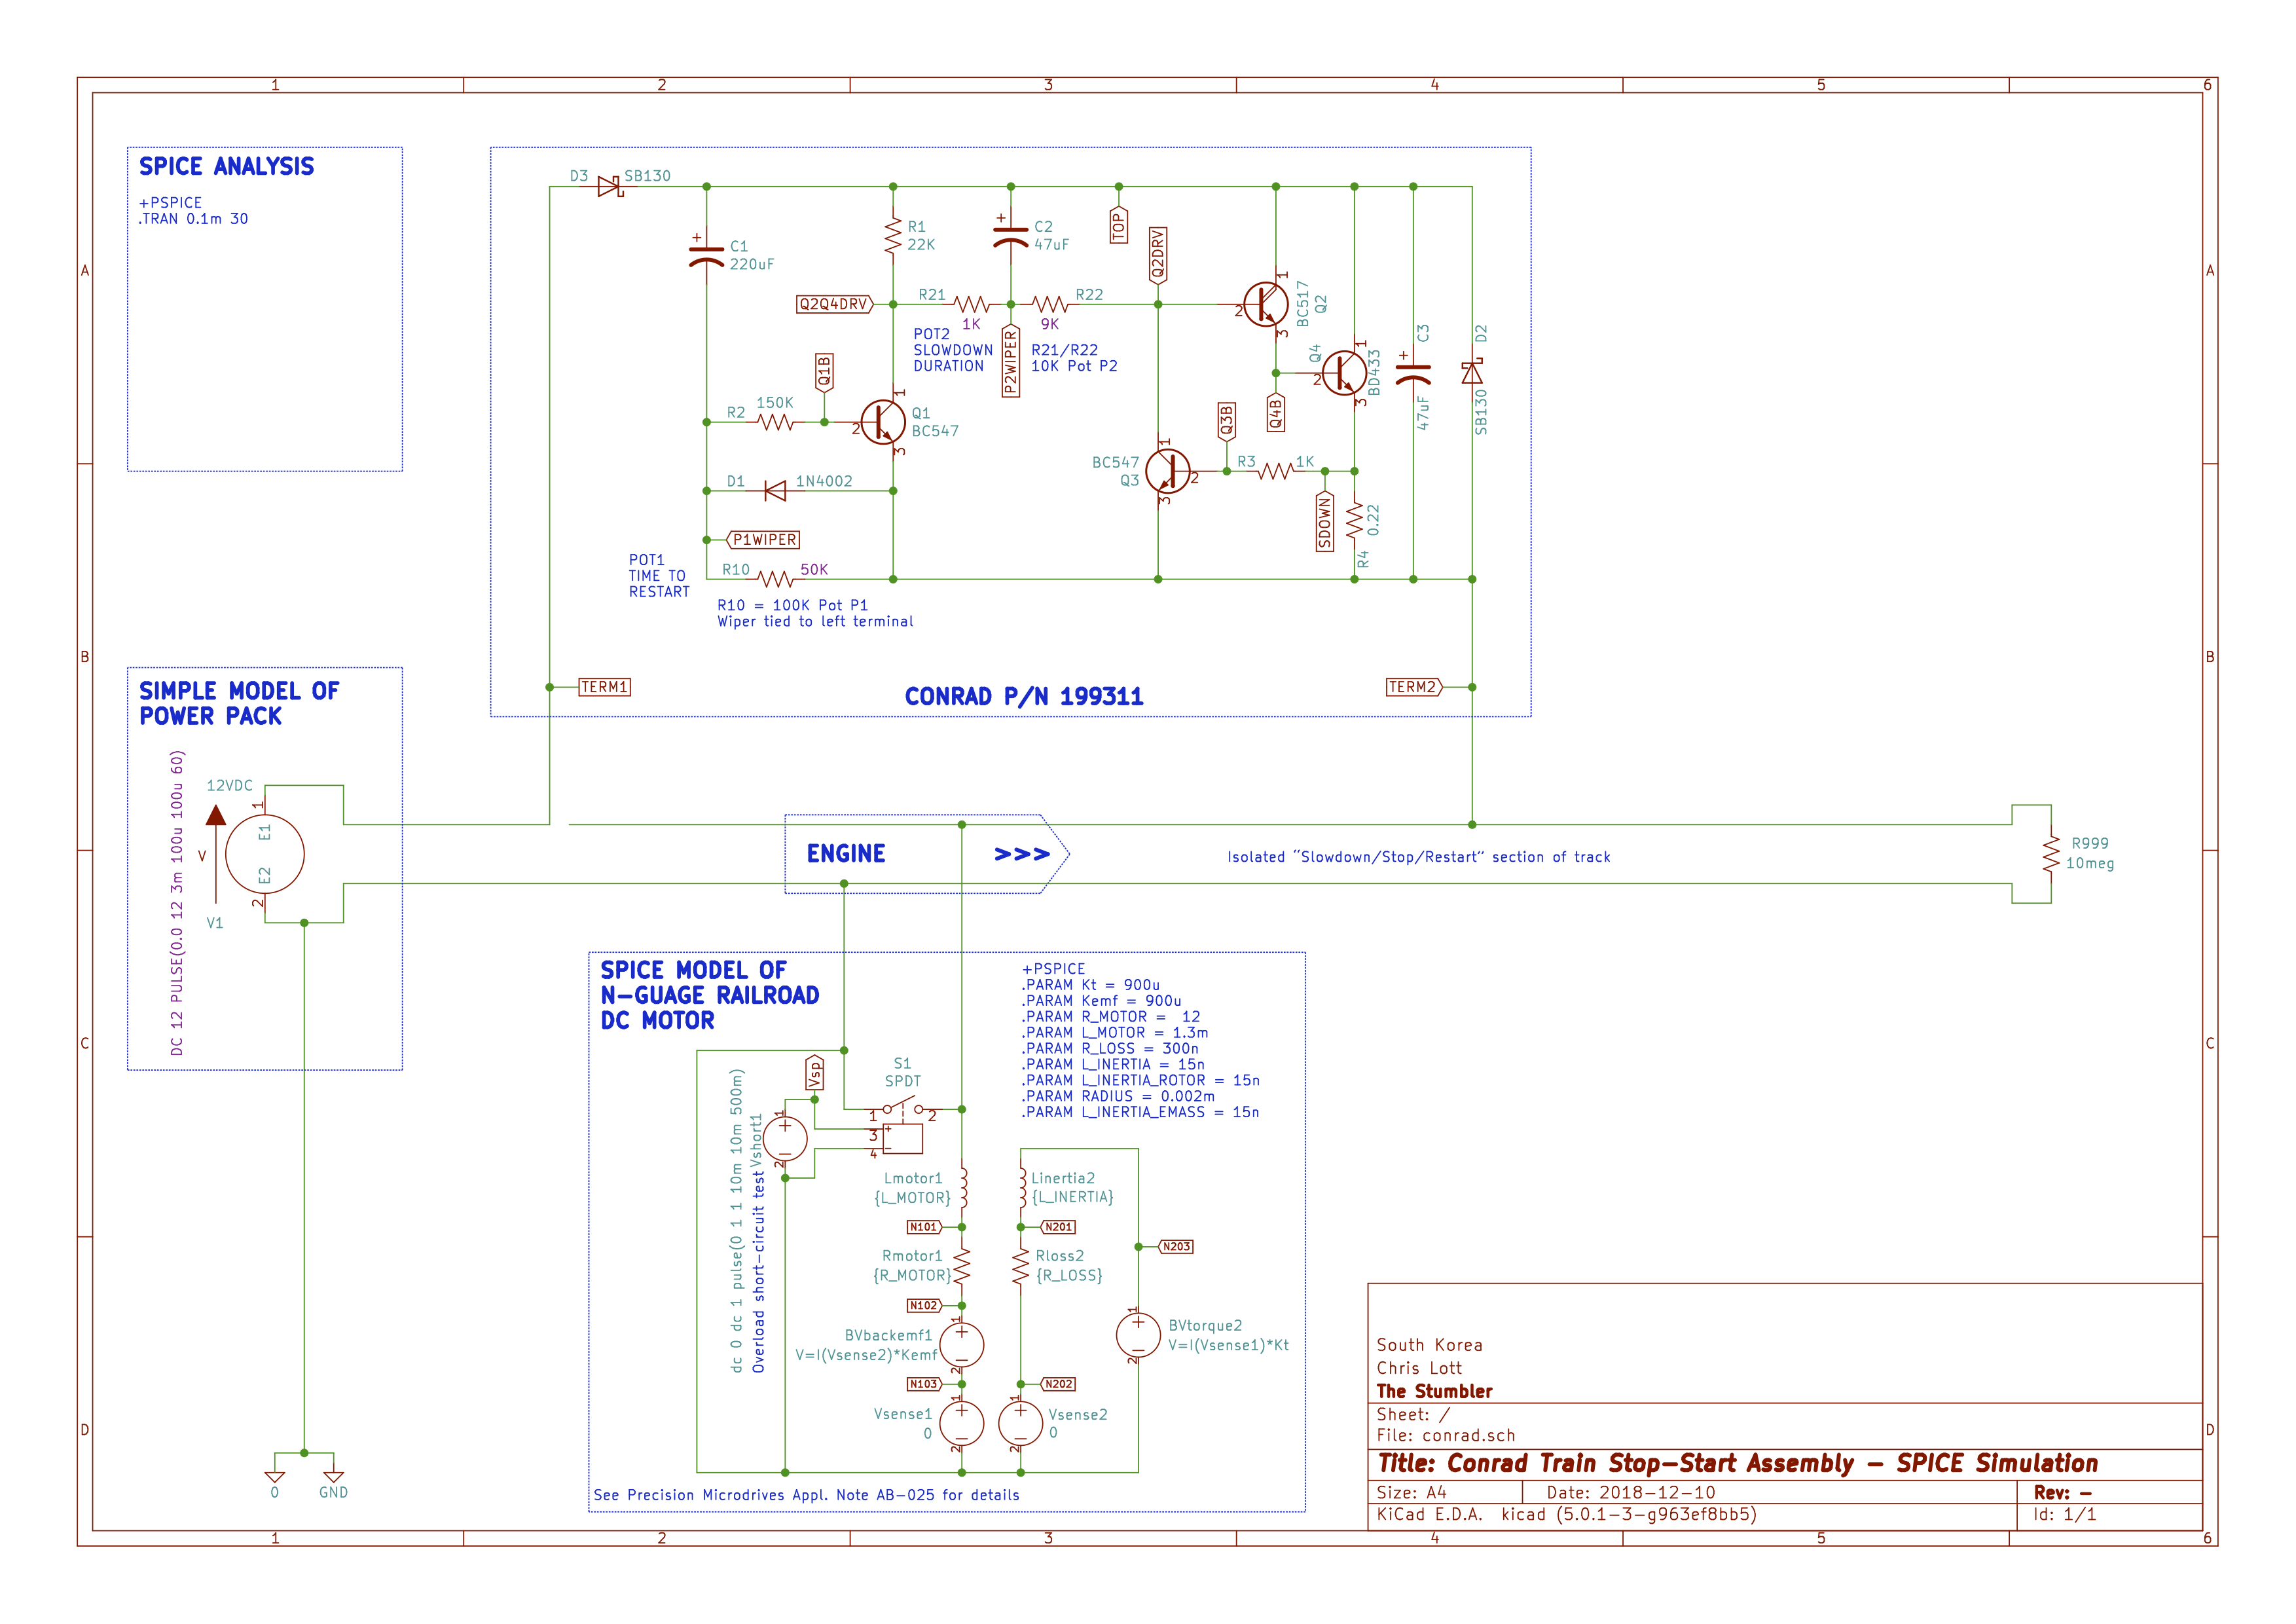Screen dimensions: 2296x1624
Task: Select the D3 SB130 diode symbol
Action: coord(609,186)
